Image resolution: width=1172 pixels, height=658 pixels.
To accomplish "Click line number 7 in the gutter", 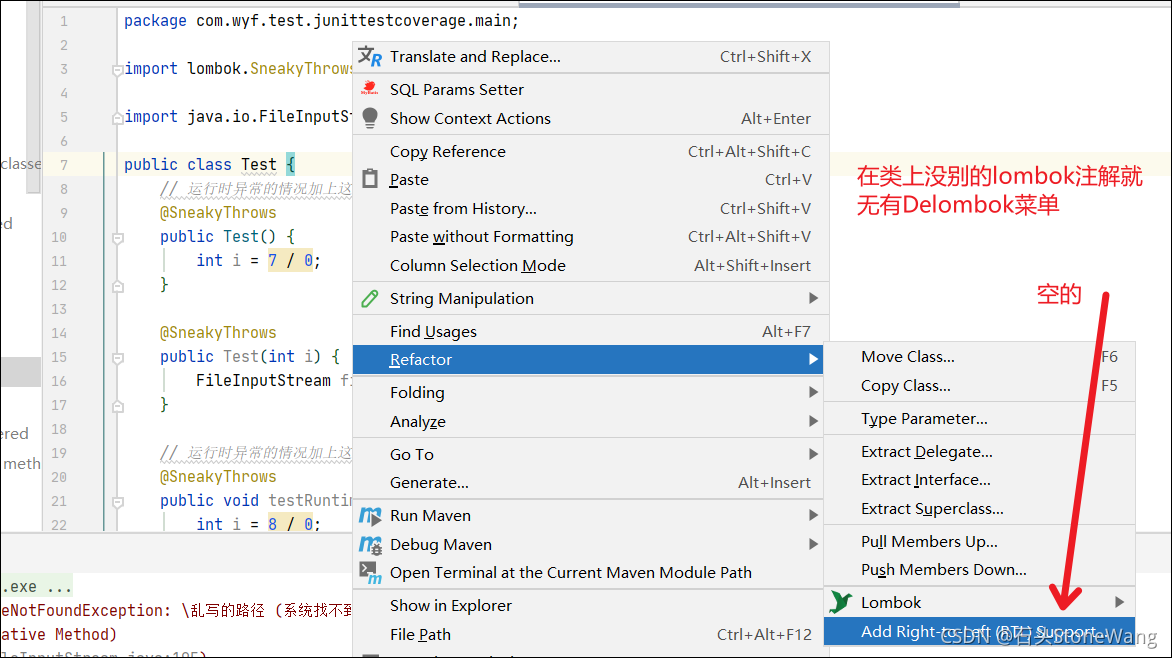I will (x=64, y=164).
